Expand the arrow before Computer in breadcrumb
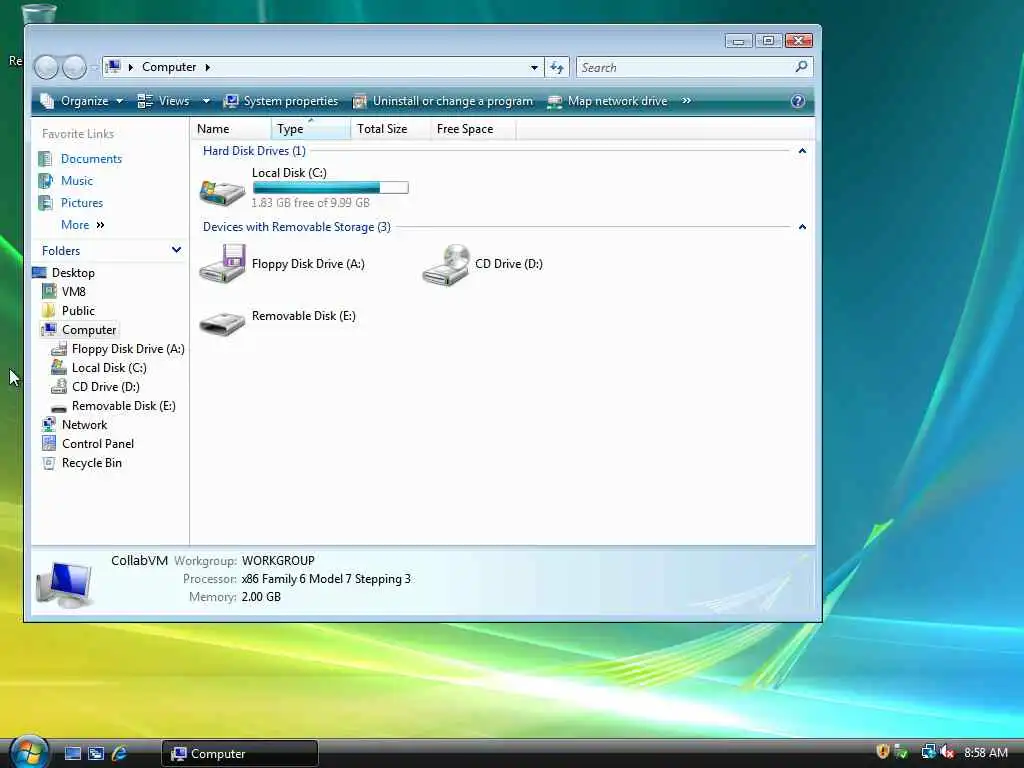This screenshot has width=1024, height=768. click(x=131, y=67)
